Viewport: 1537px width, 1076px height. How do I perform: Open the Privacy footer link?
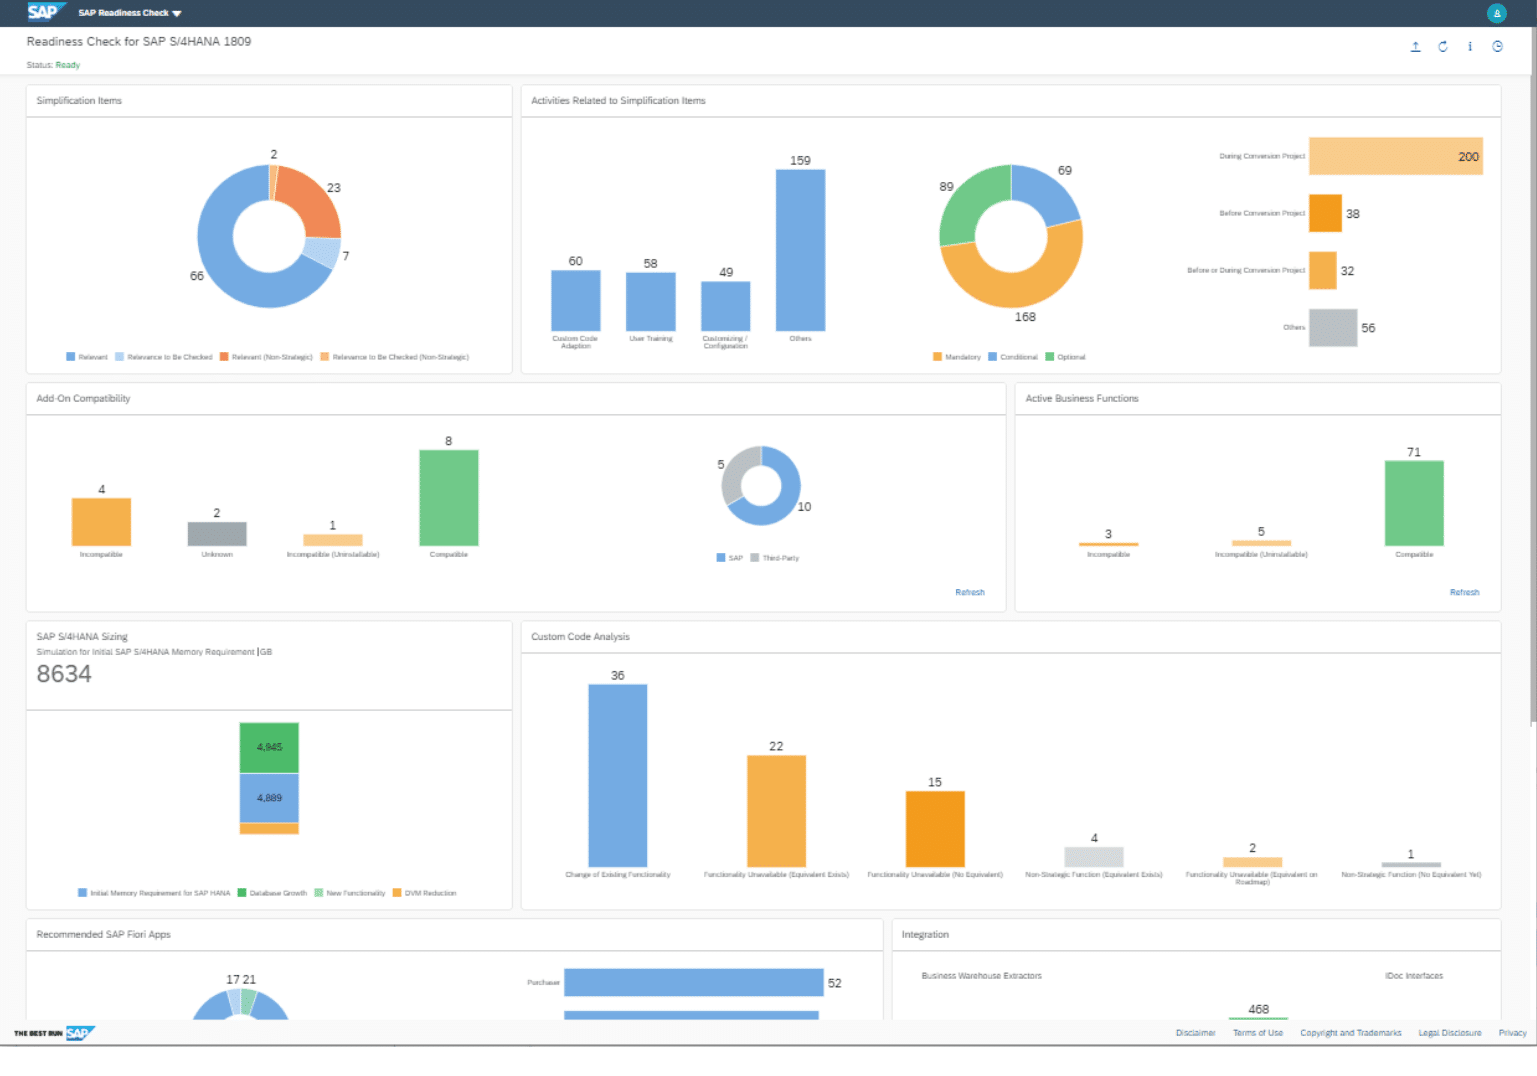1512,1033
